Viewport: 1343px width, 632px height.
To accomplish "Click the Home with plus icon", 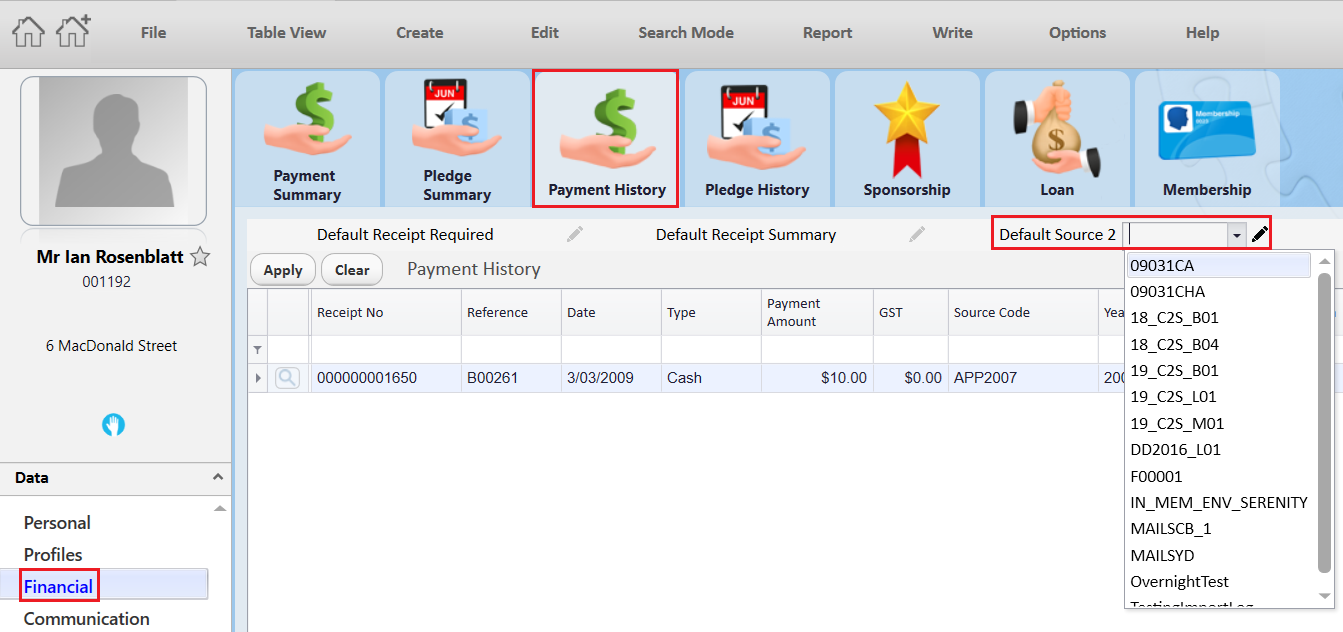I will pyautogui.click(x=73, y=32).
